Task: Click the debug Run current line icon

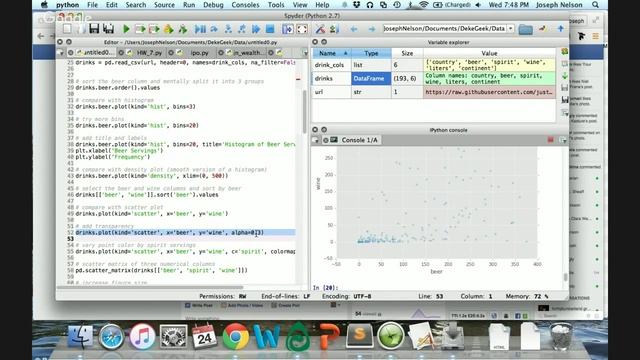Action: pyautogui.click(x=214, y=29)
